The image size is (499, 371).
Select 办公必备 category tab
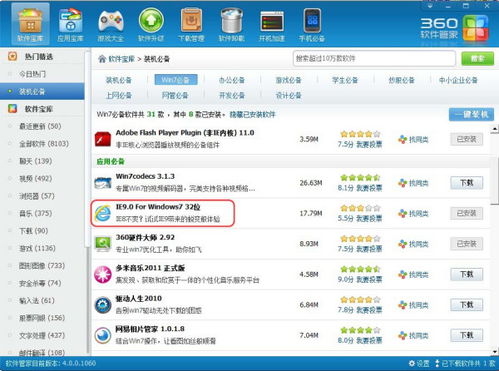232,80
